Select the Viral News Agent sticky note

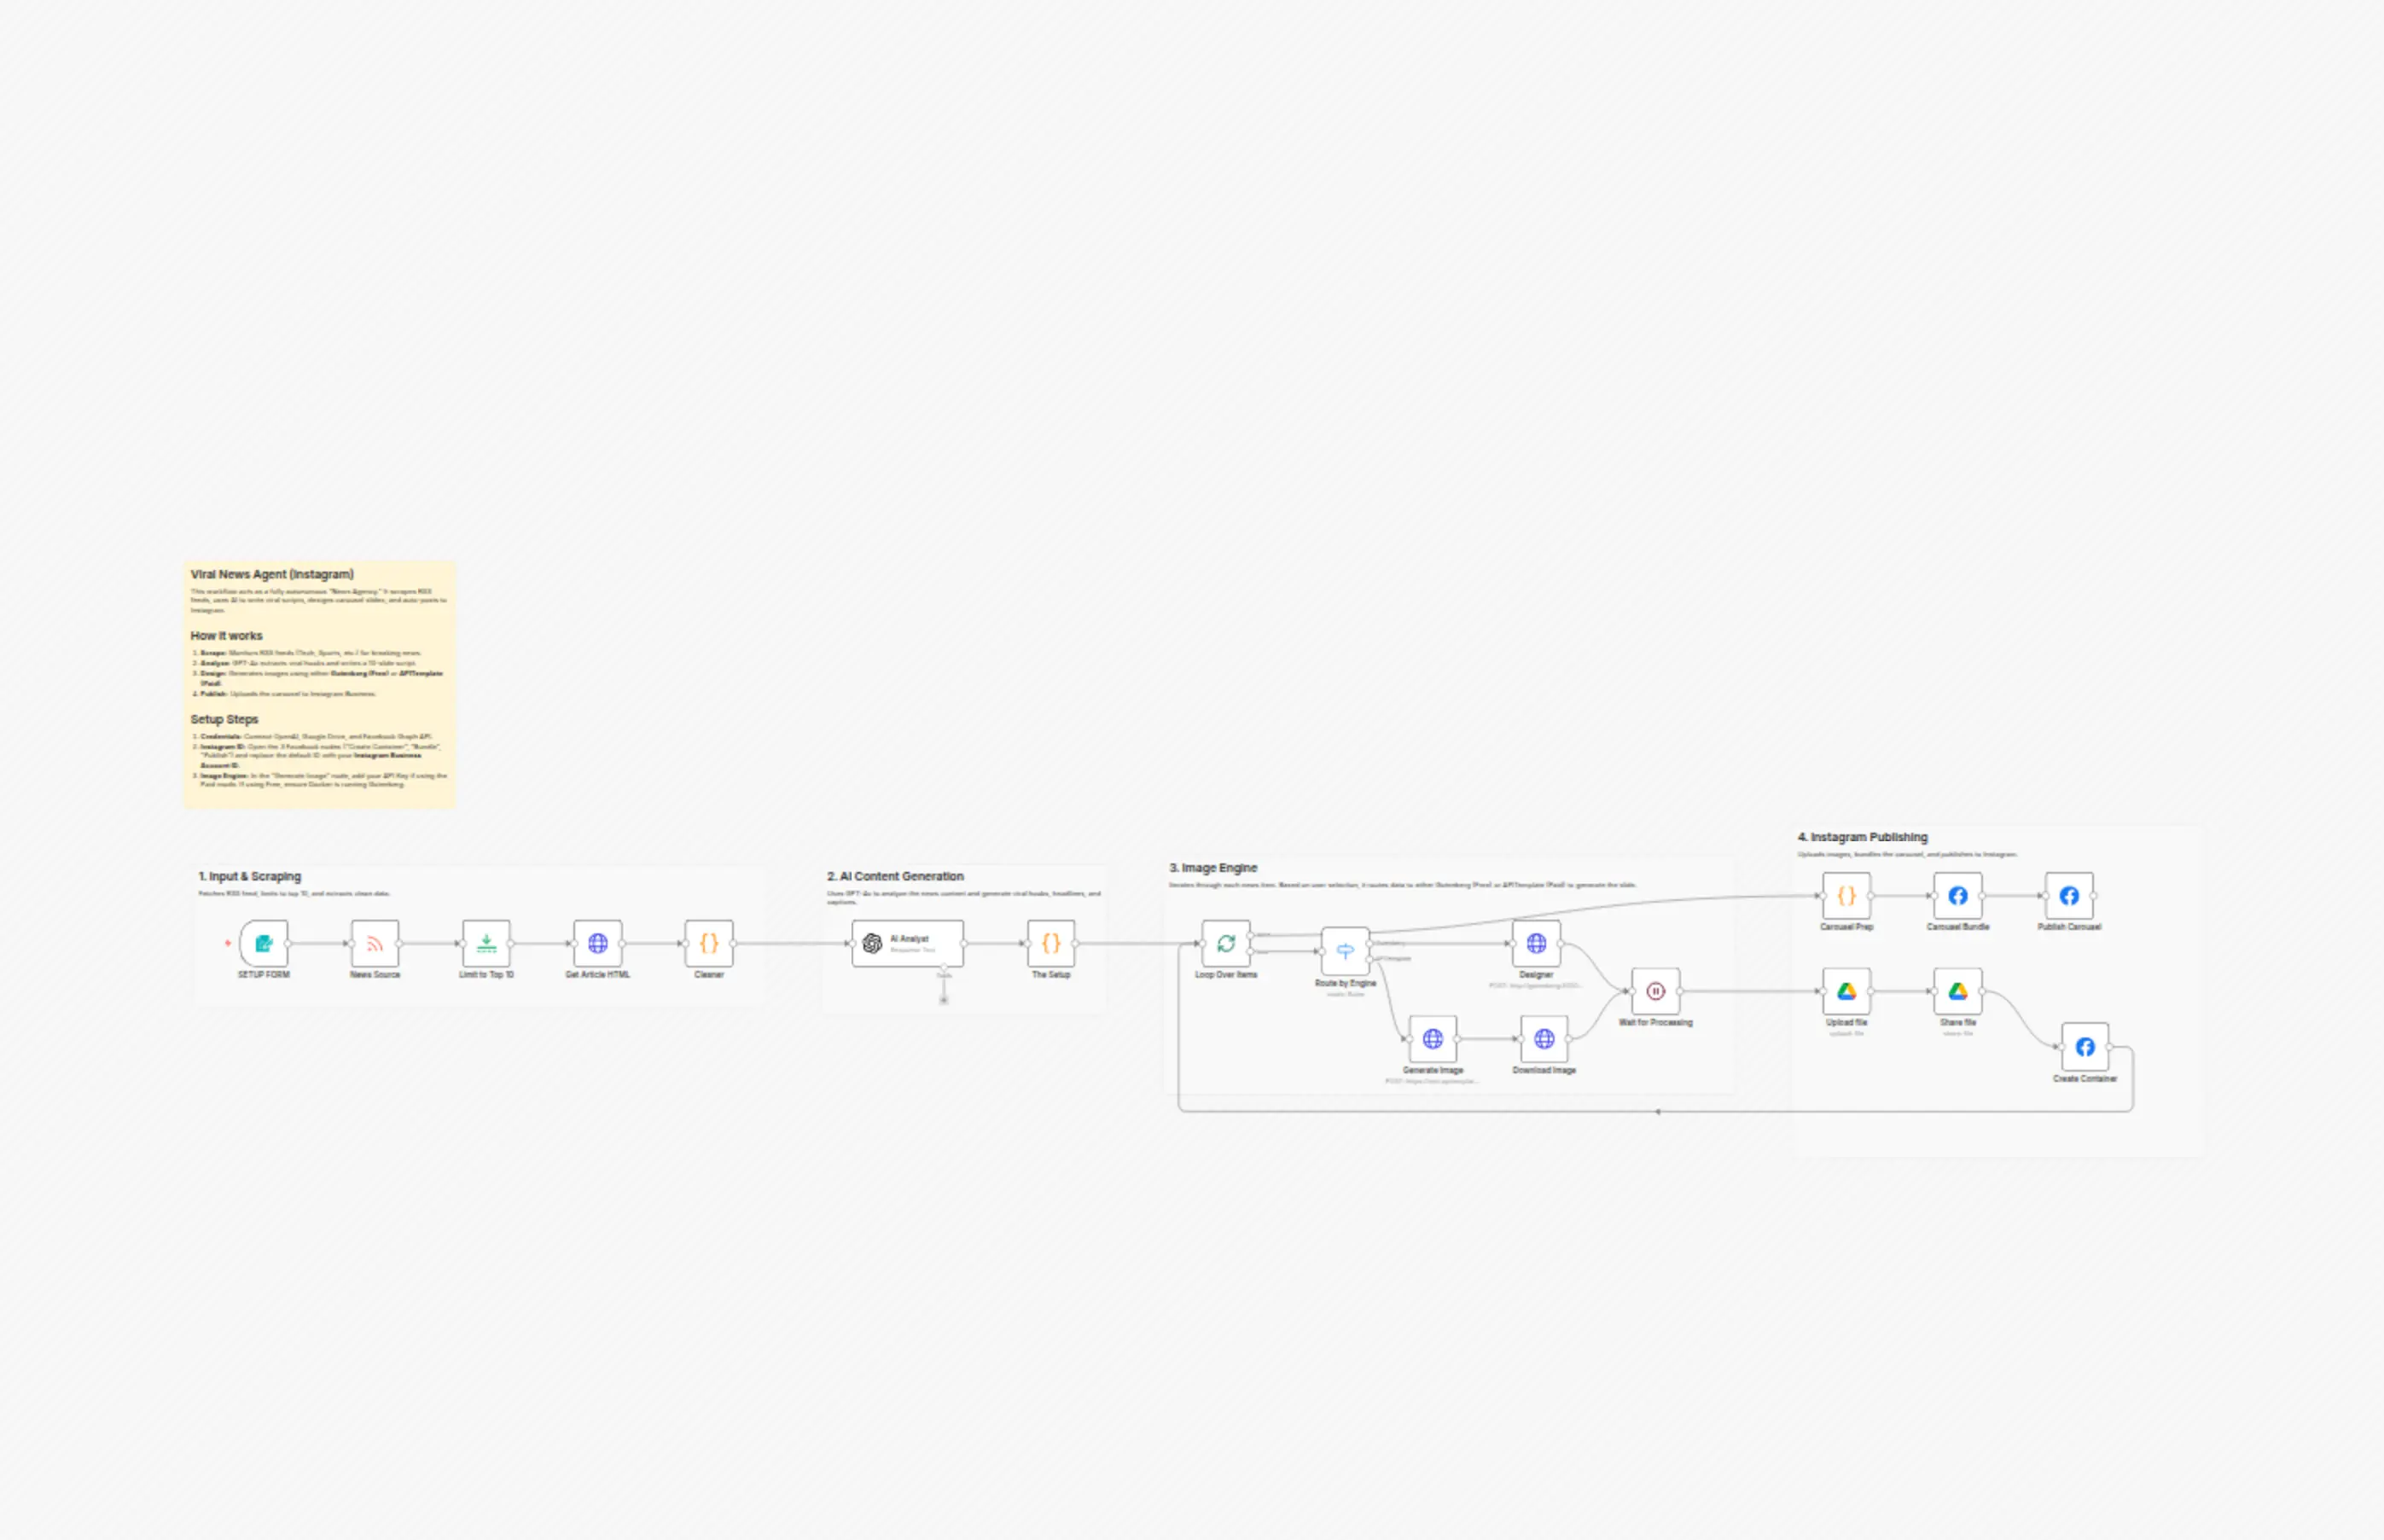point(320,685)
